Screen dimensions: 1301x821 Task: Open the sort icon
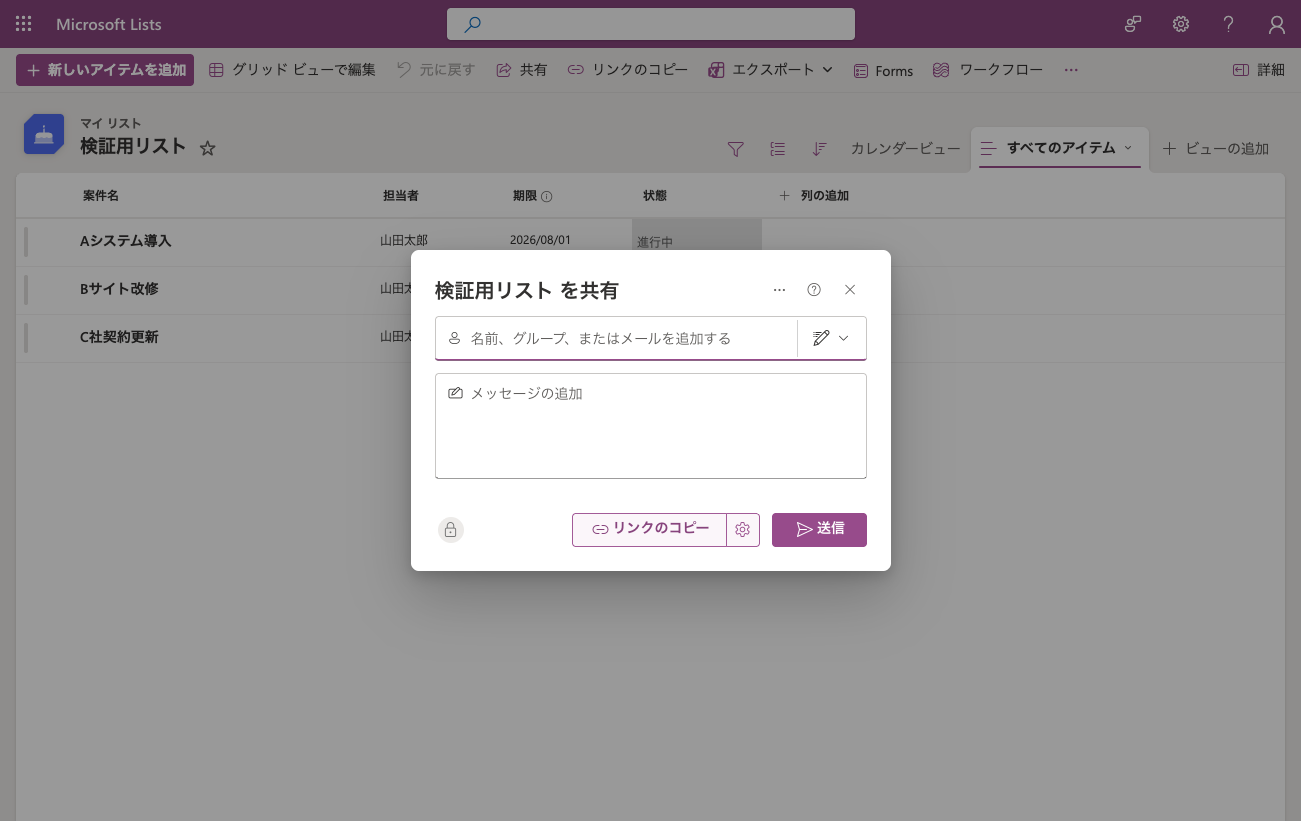click(x=819, y=148)
